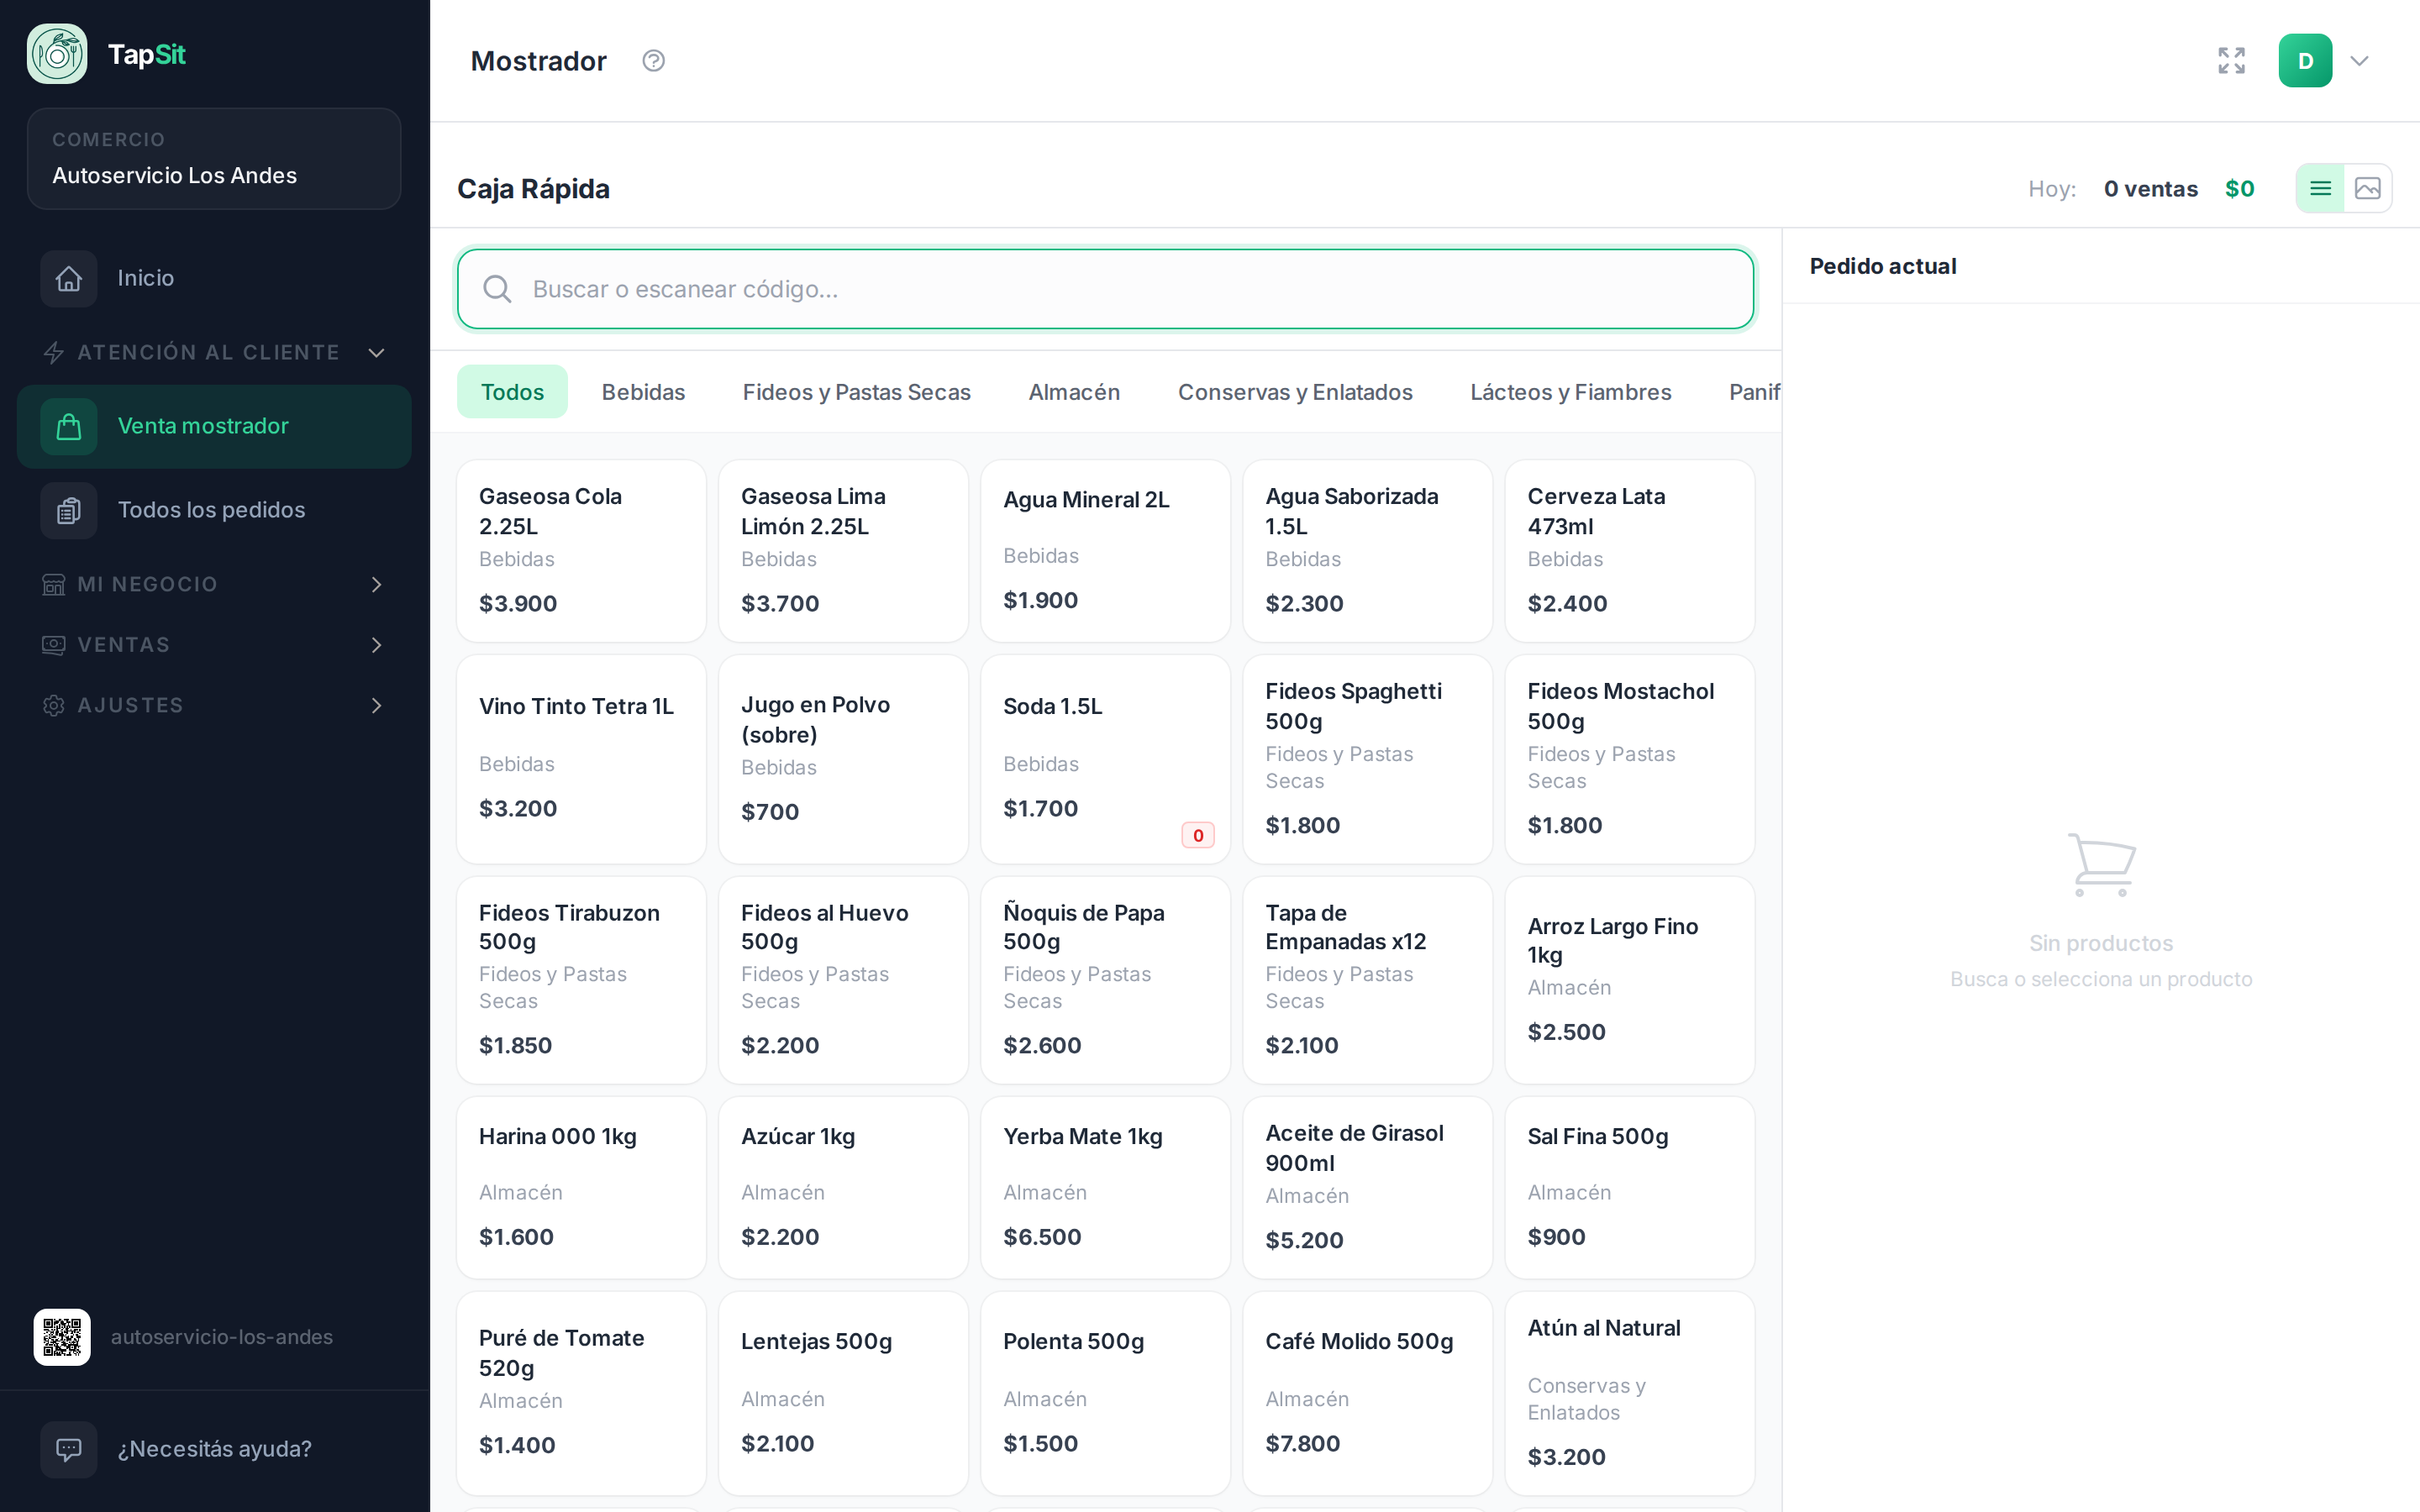Add Ñoquis de Papa 500g

[x=1105, y=980]
